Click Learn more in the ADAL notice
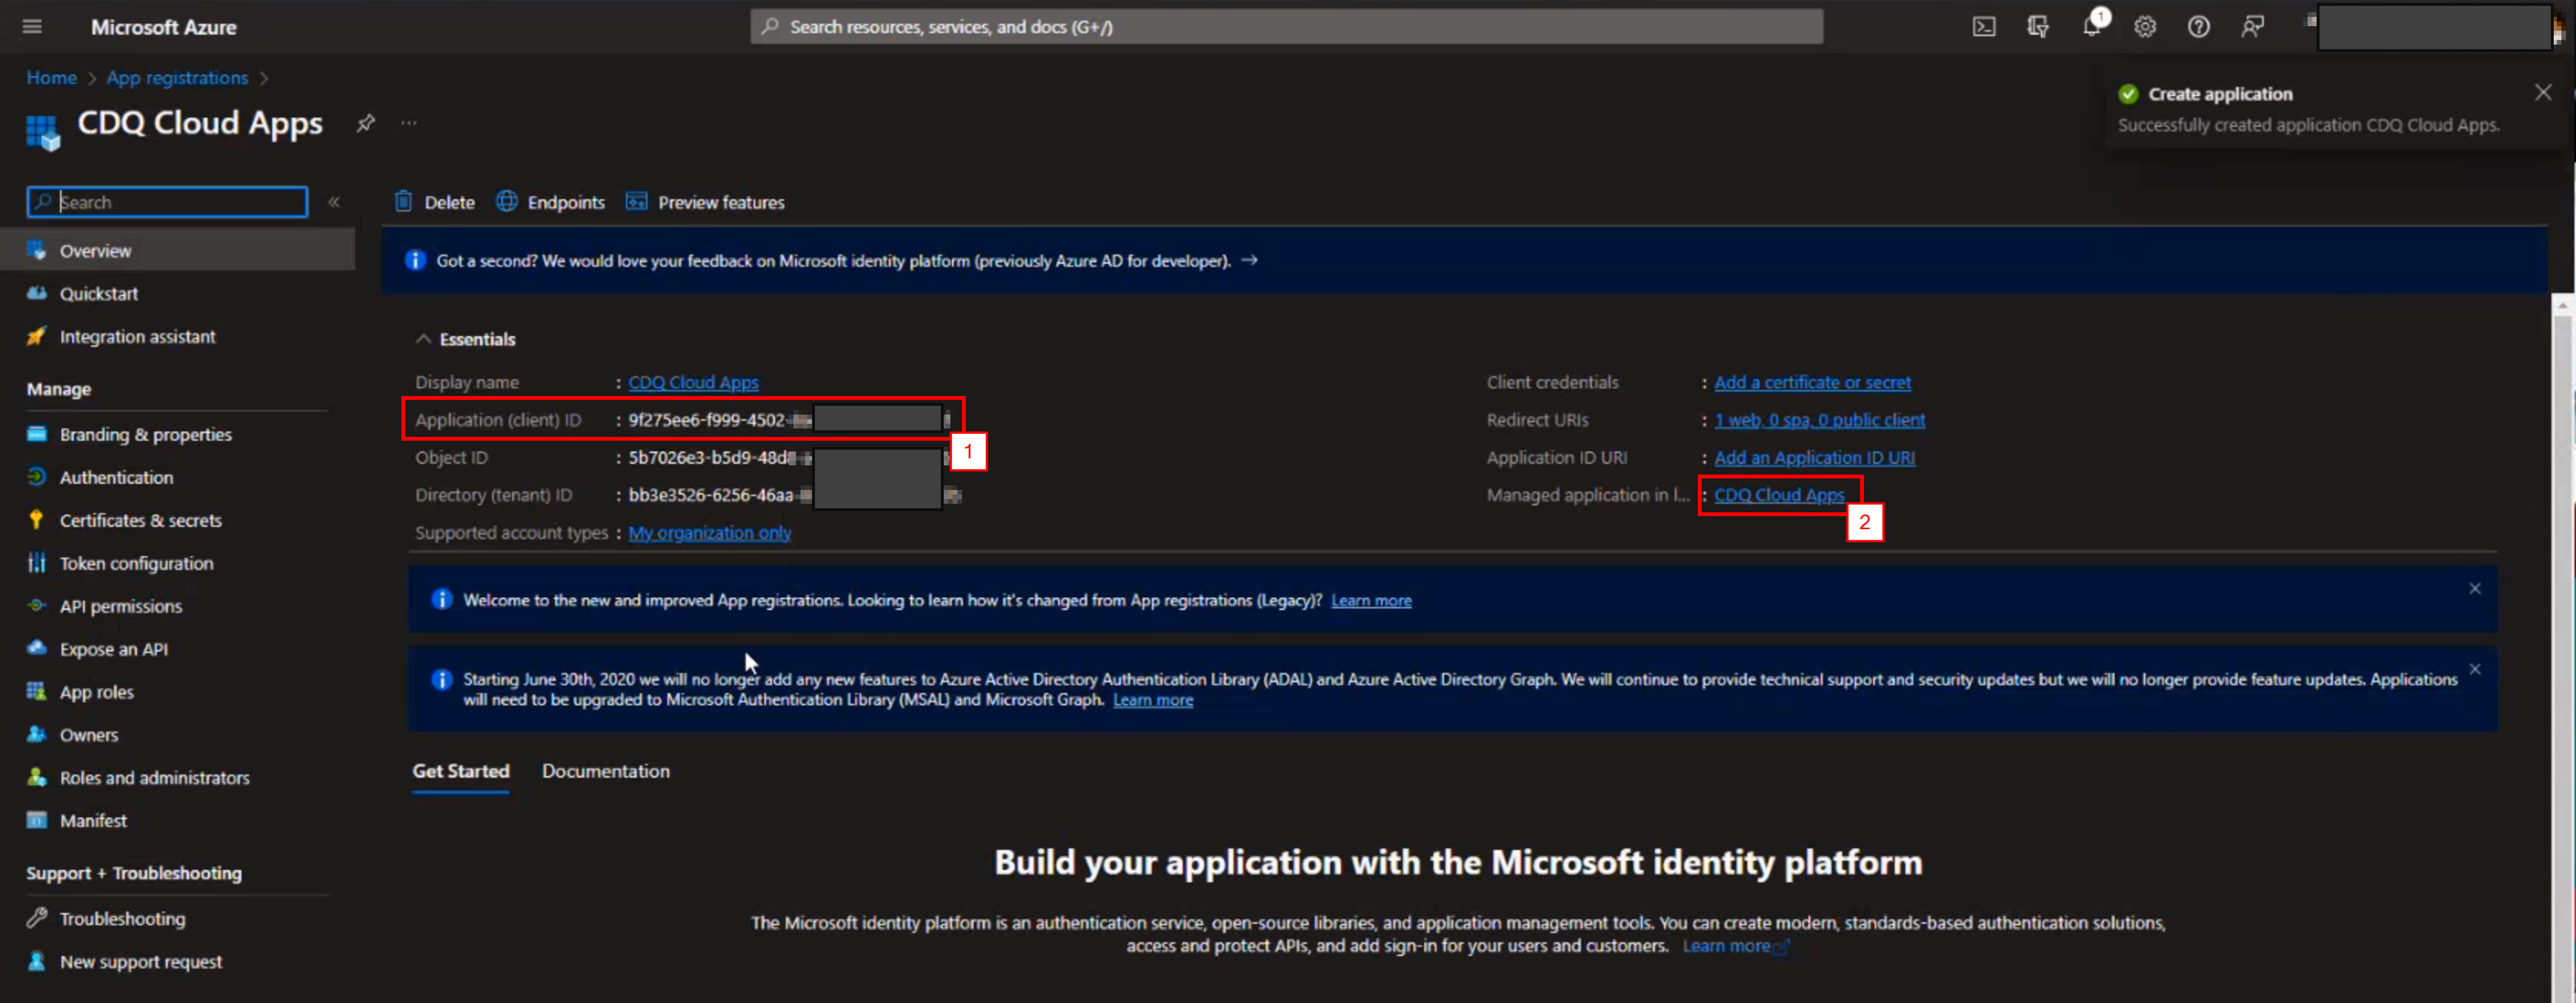Viewport: 2576px width, 1003px height. coord(1153,700)
